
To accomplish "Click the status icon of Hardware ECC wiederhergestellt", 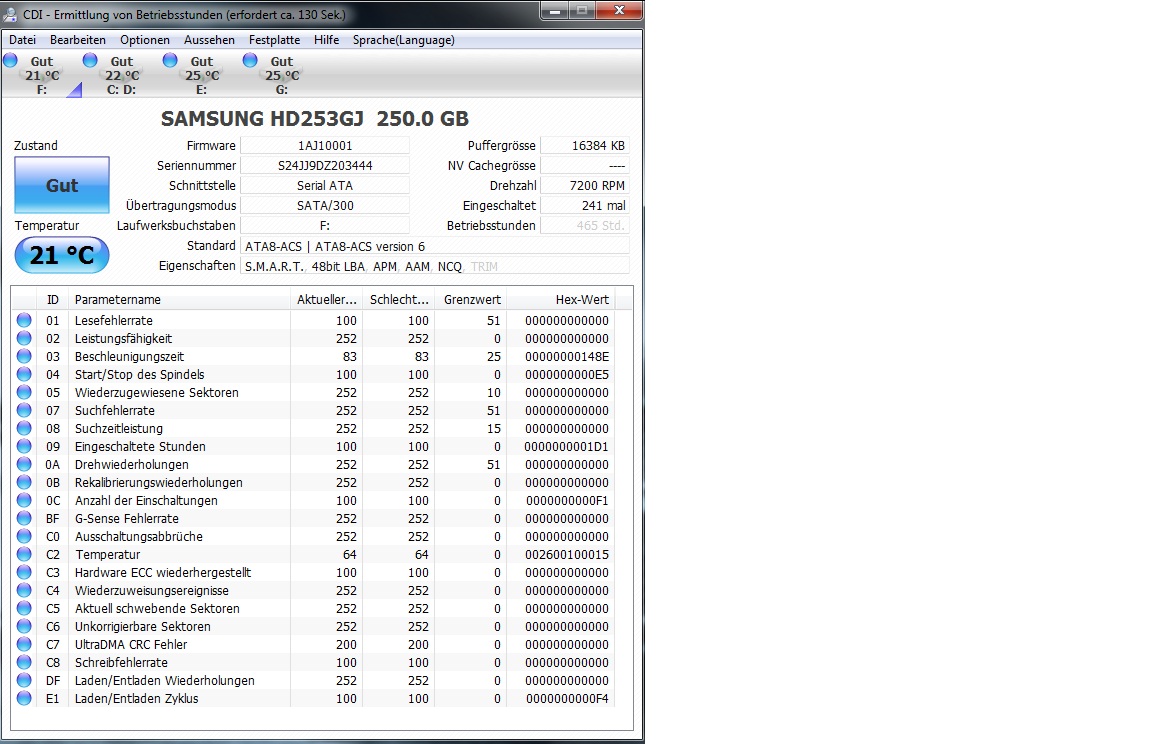I will 24,572.
